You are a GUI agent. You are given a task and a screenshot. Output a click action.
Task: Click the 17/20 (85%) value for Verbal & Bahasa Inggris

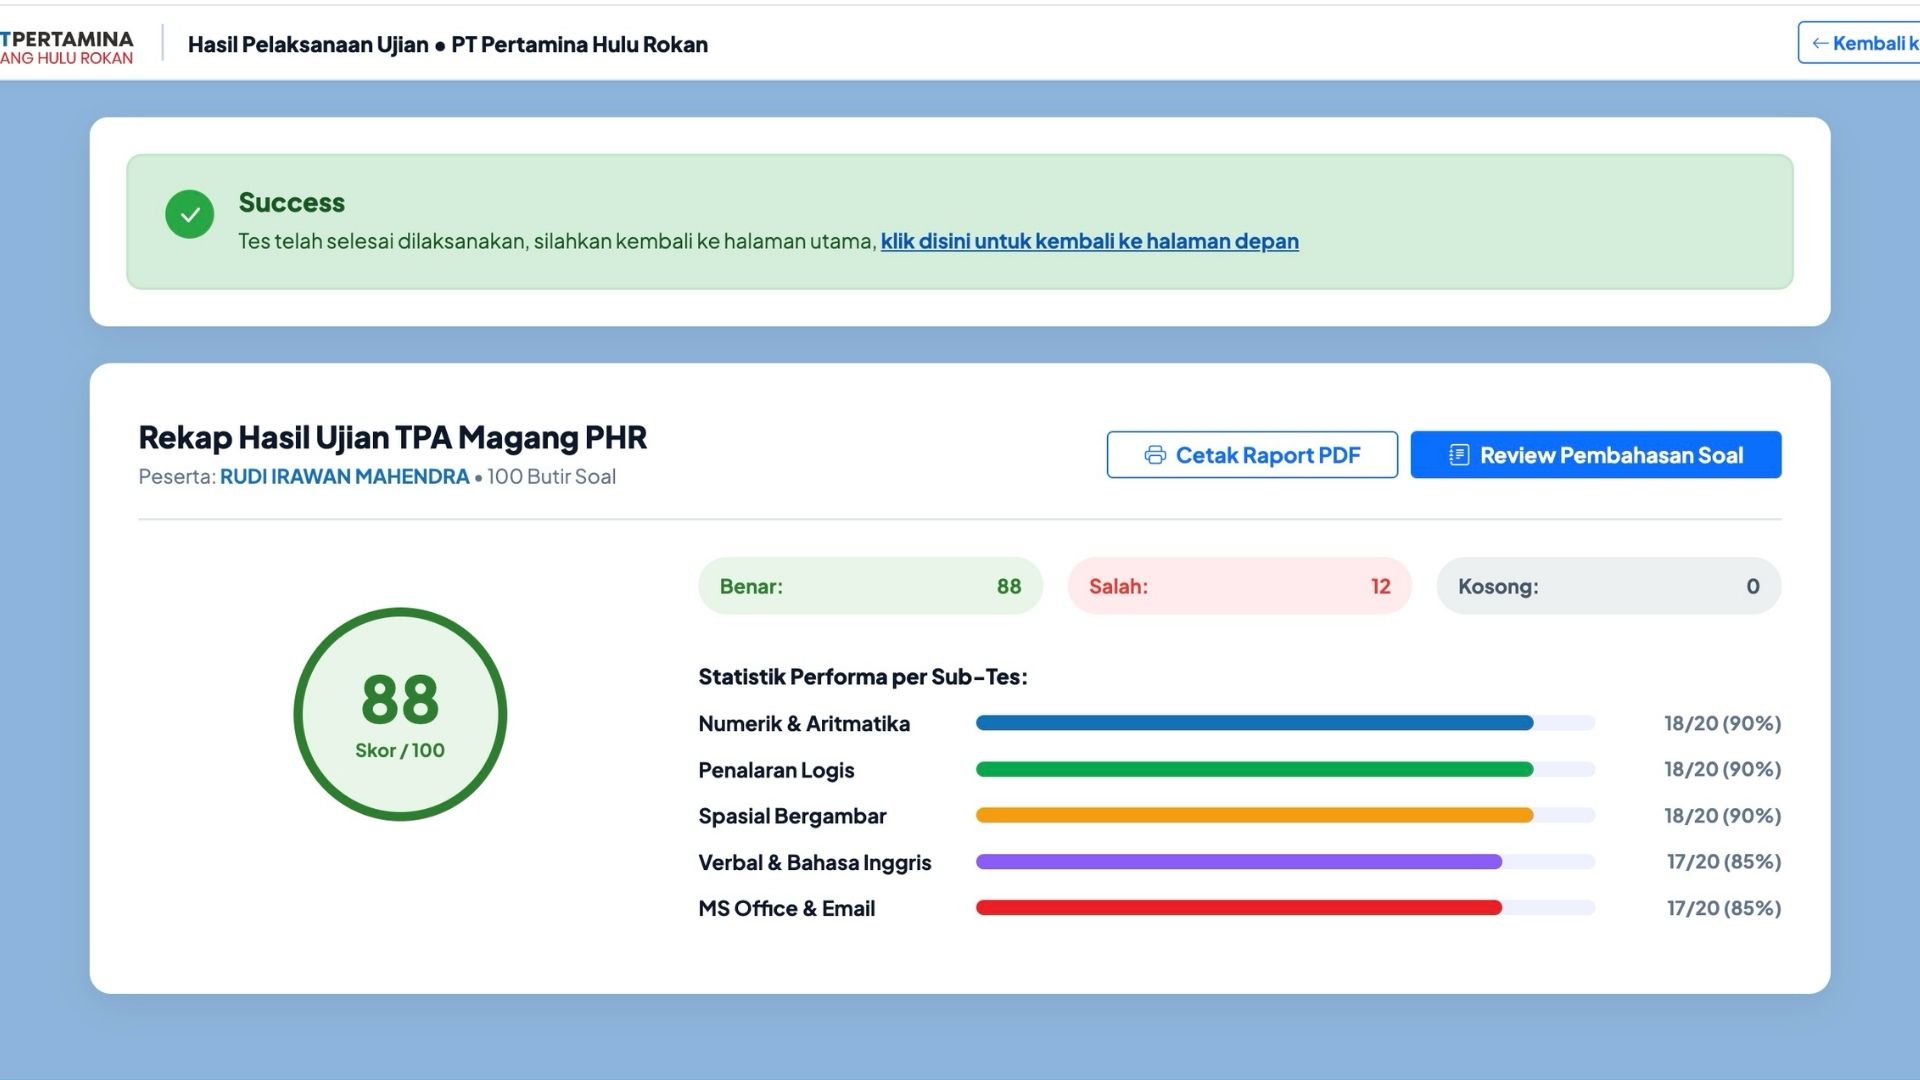pos(1724,862)
